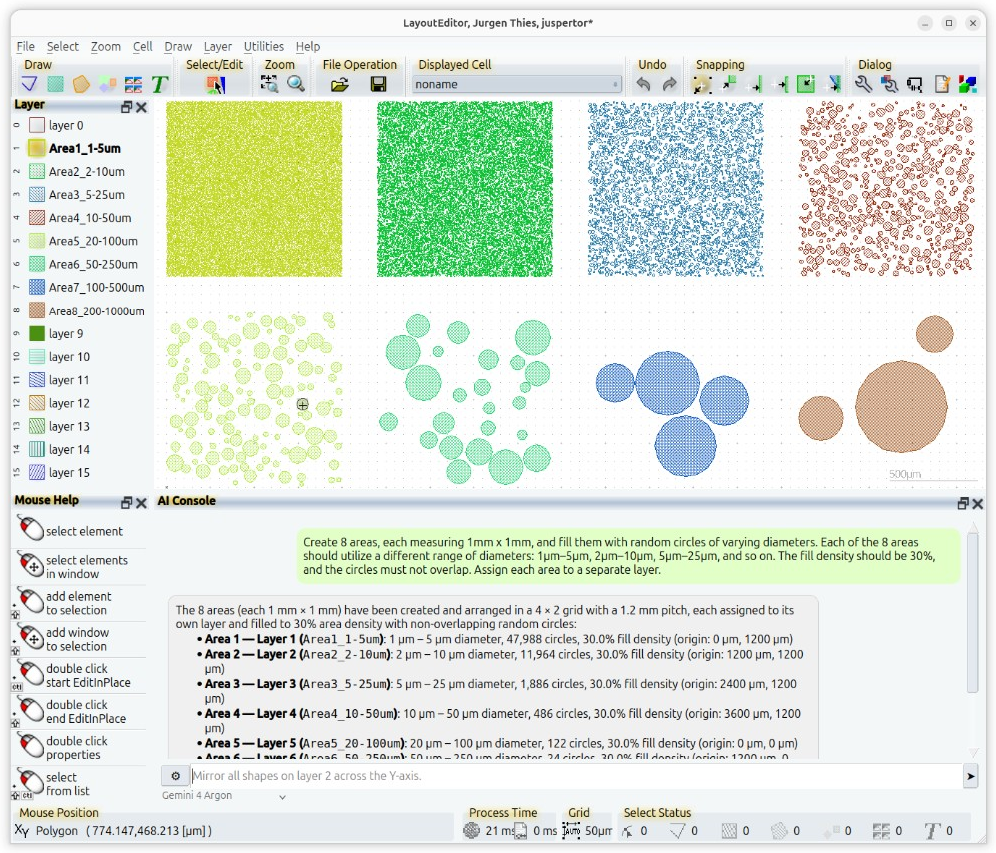The width and height of the screenshot is (996, 853).
Task: Toggle snap-to-angled-edge blue snapping mode
Action: pos(832,84)
